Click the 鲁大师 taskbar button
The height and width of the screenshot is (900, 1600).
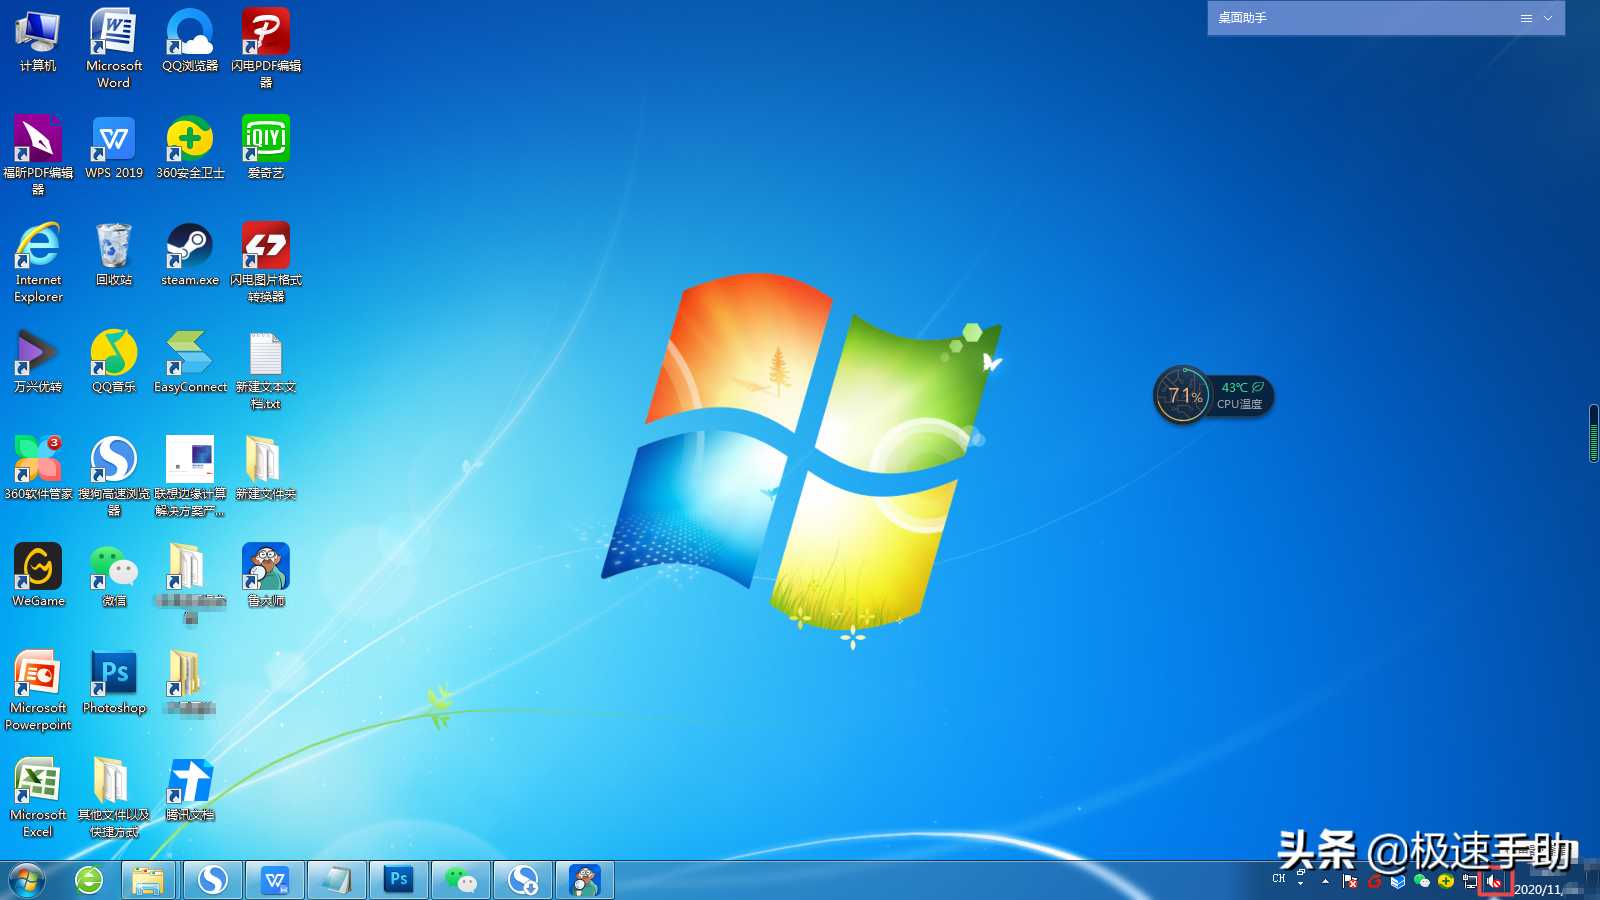tap(584, 880)
